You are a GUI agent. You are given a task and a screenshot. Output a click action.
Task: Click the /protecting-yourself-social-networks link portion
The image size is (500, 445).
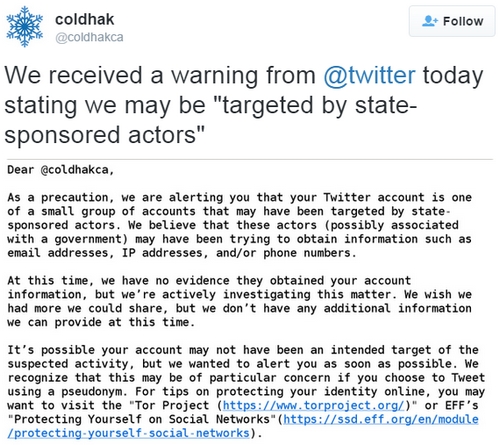tap(128, 433)
